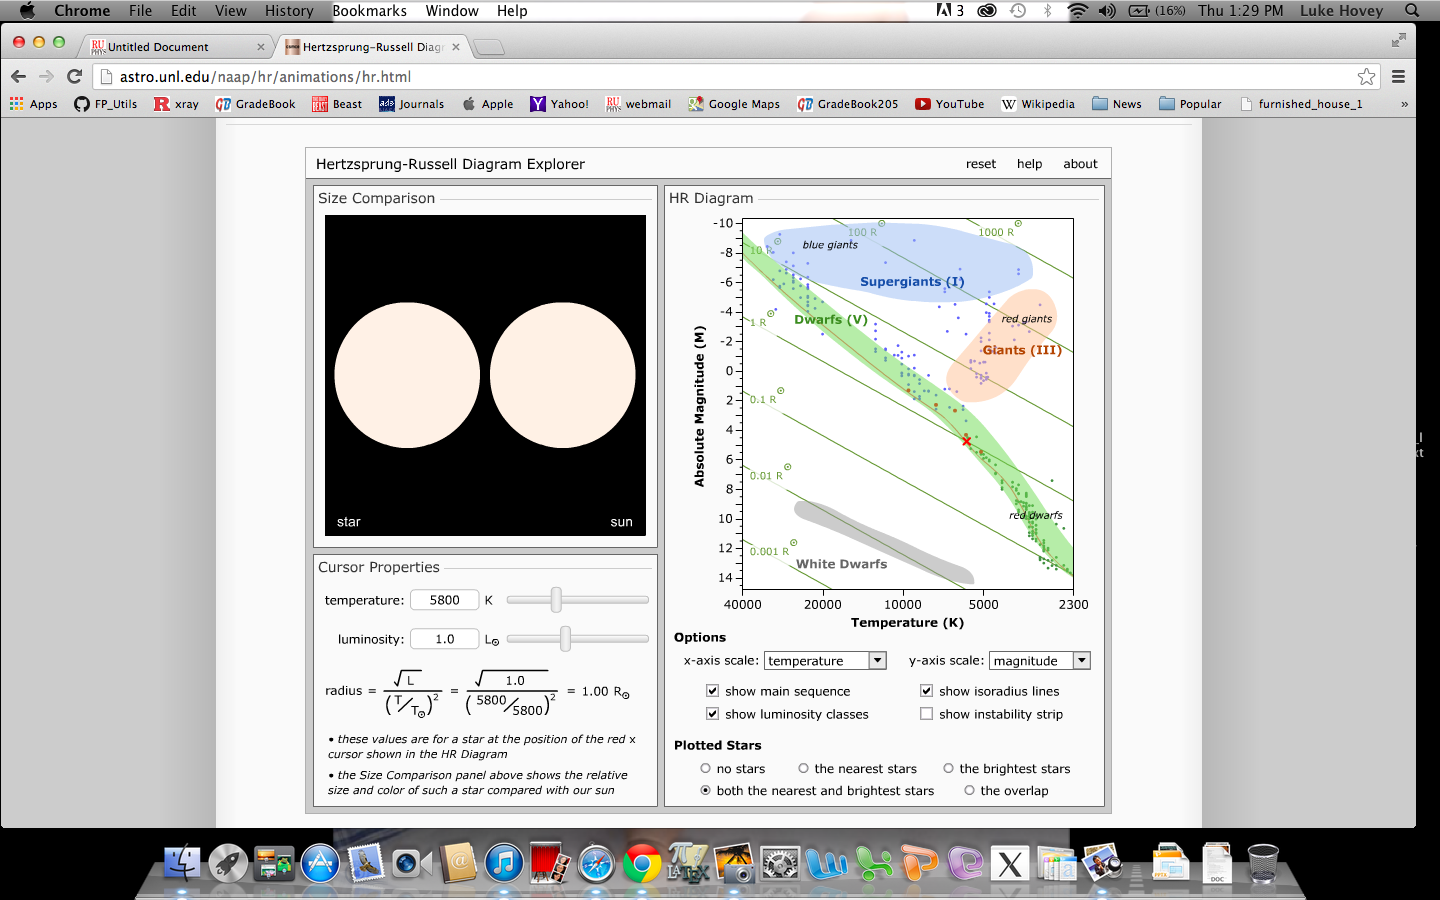Click the Chrome icon in dock
The height and width of the screenshot is (900, 1440).
pos(642,862)
